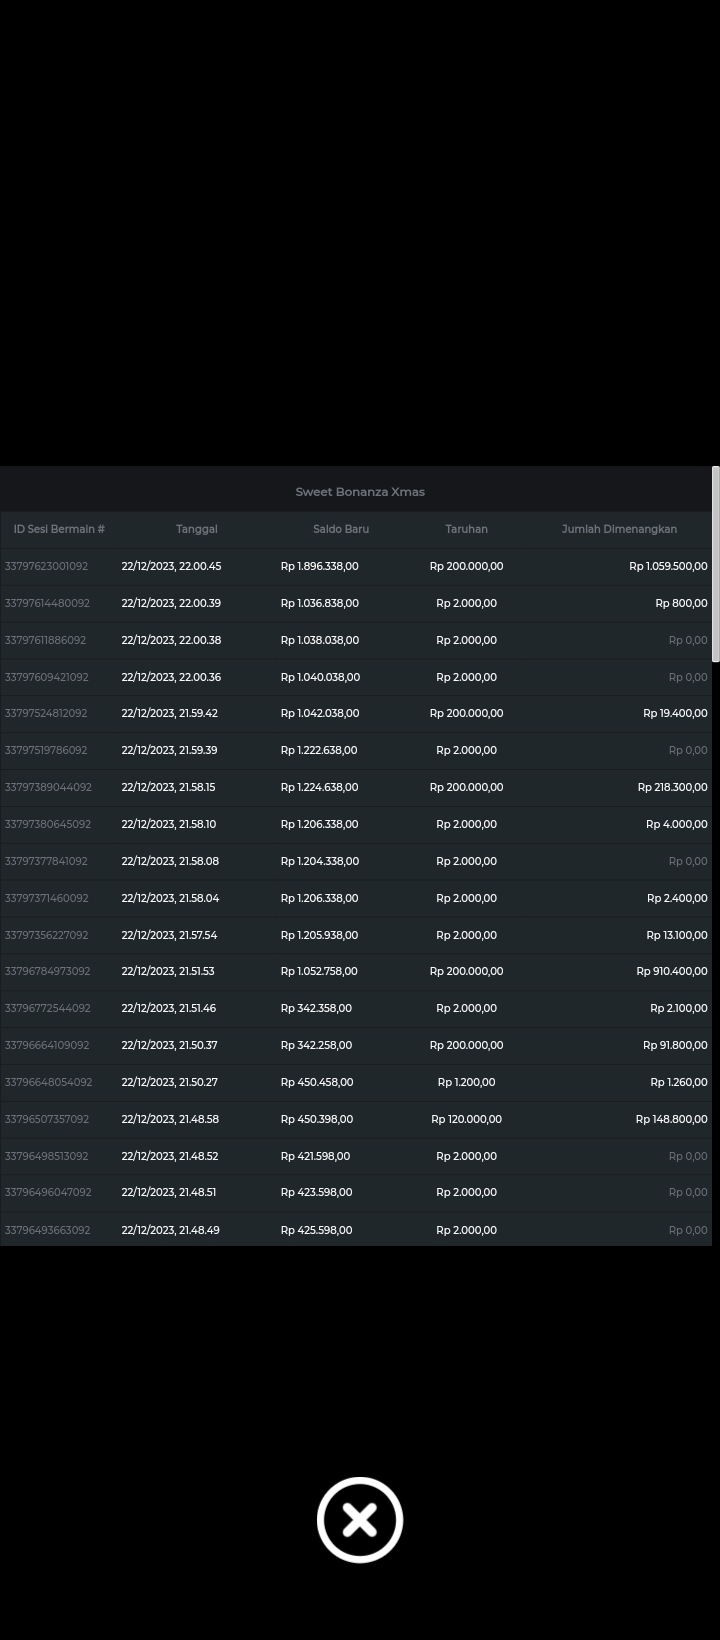720x1640 pixels.
Task: Click win amount 'Rp 2.400,00'
Action: click(x=677, y=898)
